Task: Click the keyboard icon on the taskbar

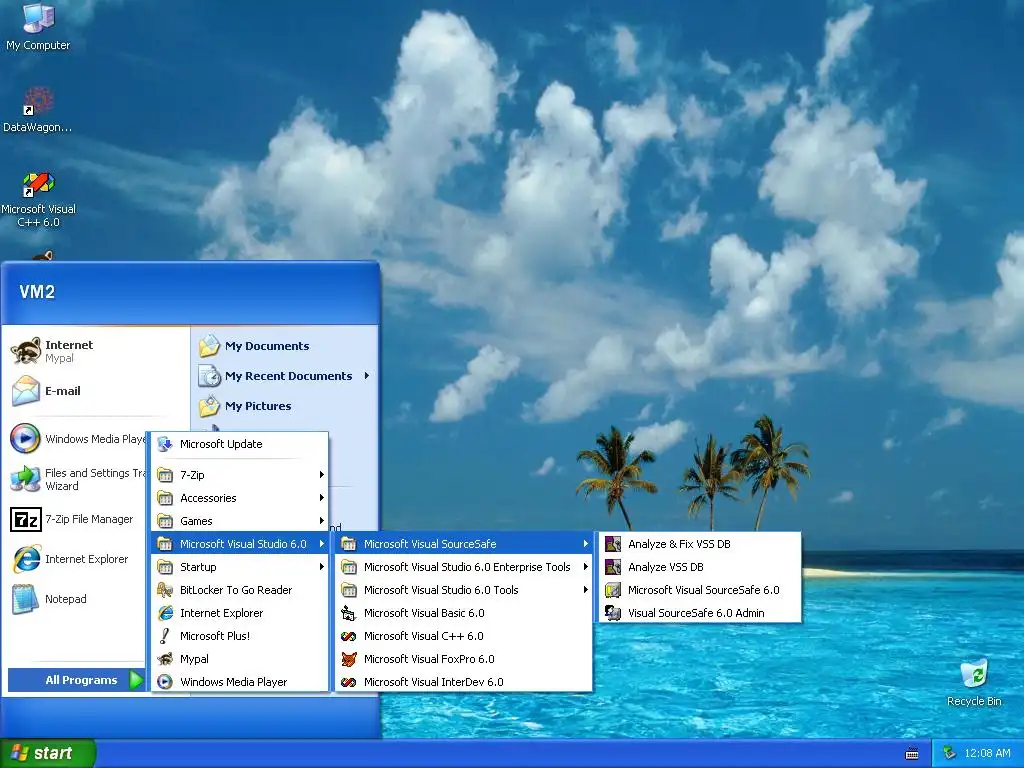Action: [912, 754]
